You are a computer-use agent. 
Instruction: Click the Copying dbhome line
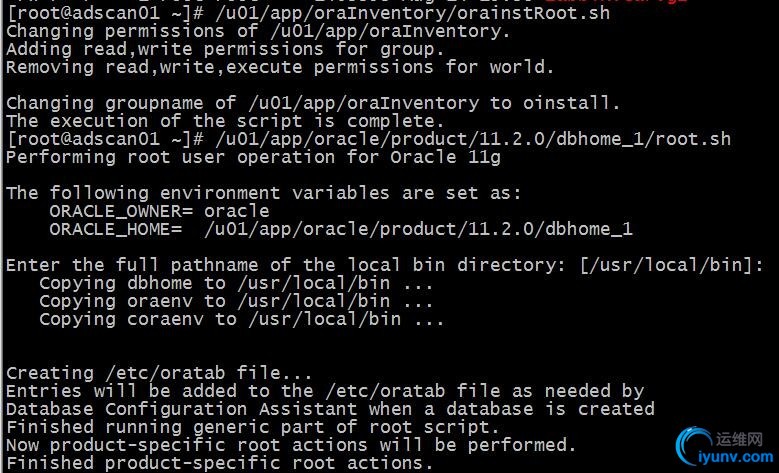236,283
